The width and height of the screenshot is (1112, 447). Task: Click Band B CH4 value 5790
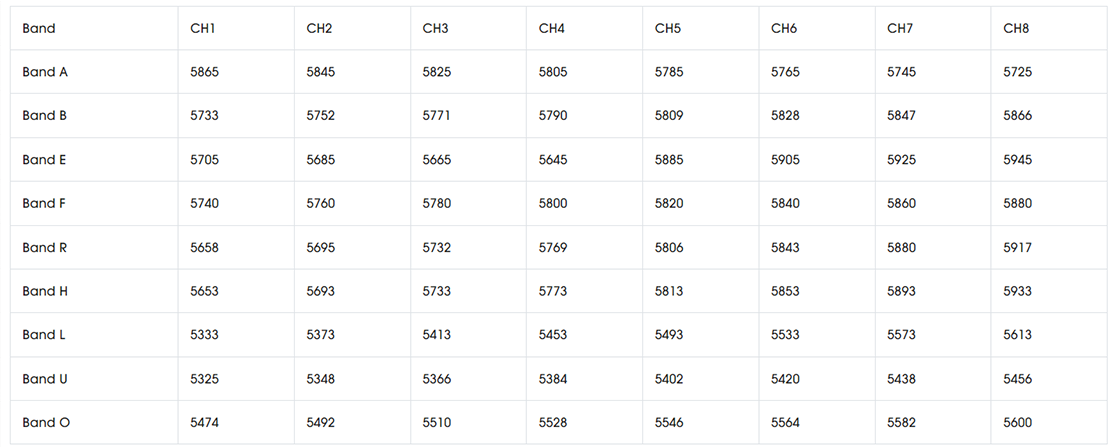tap(553, 116)
